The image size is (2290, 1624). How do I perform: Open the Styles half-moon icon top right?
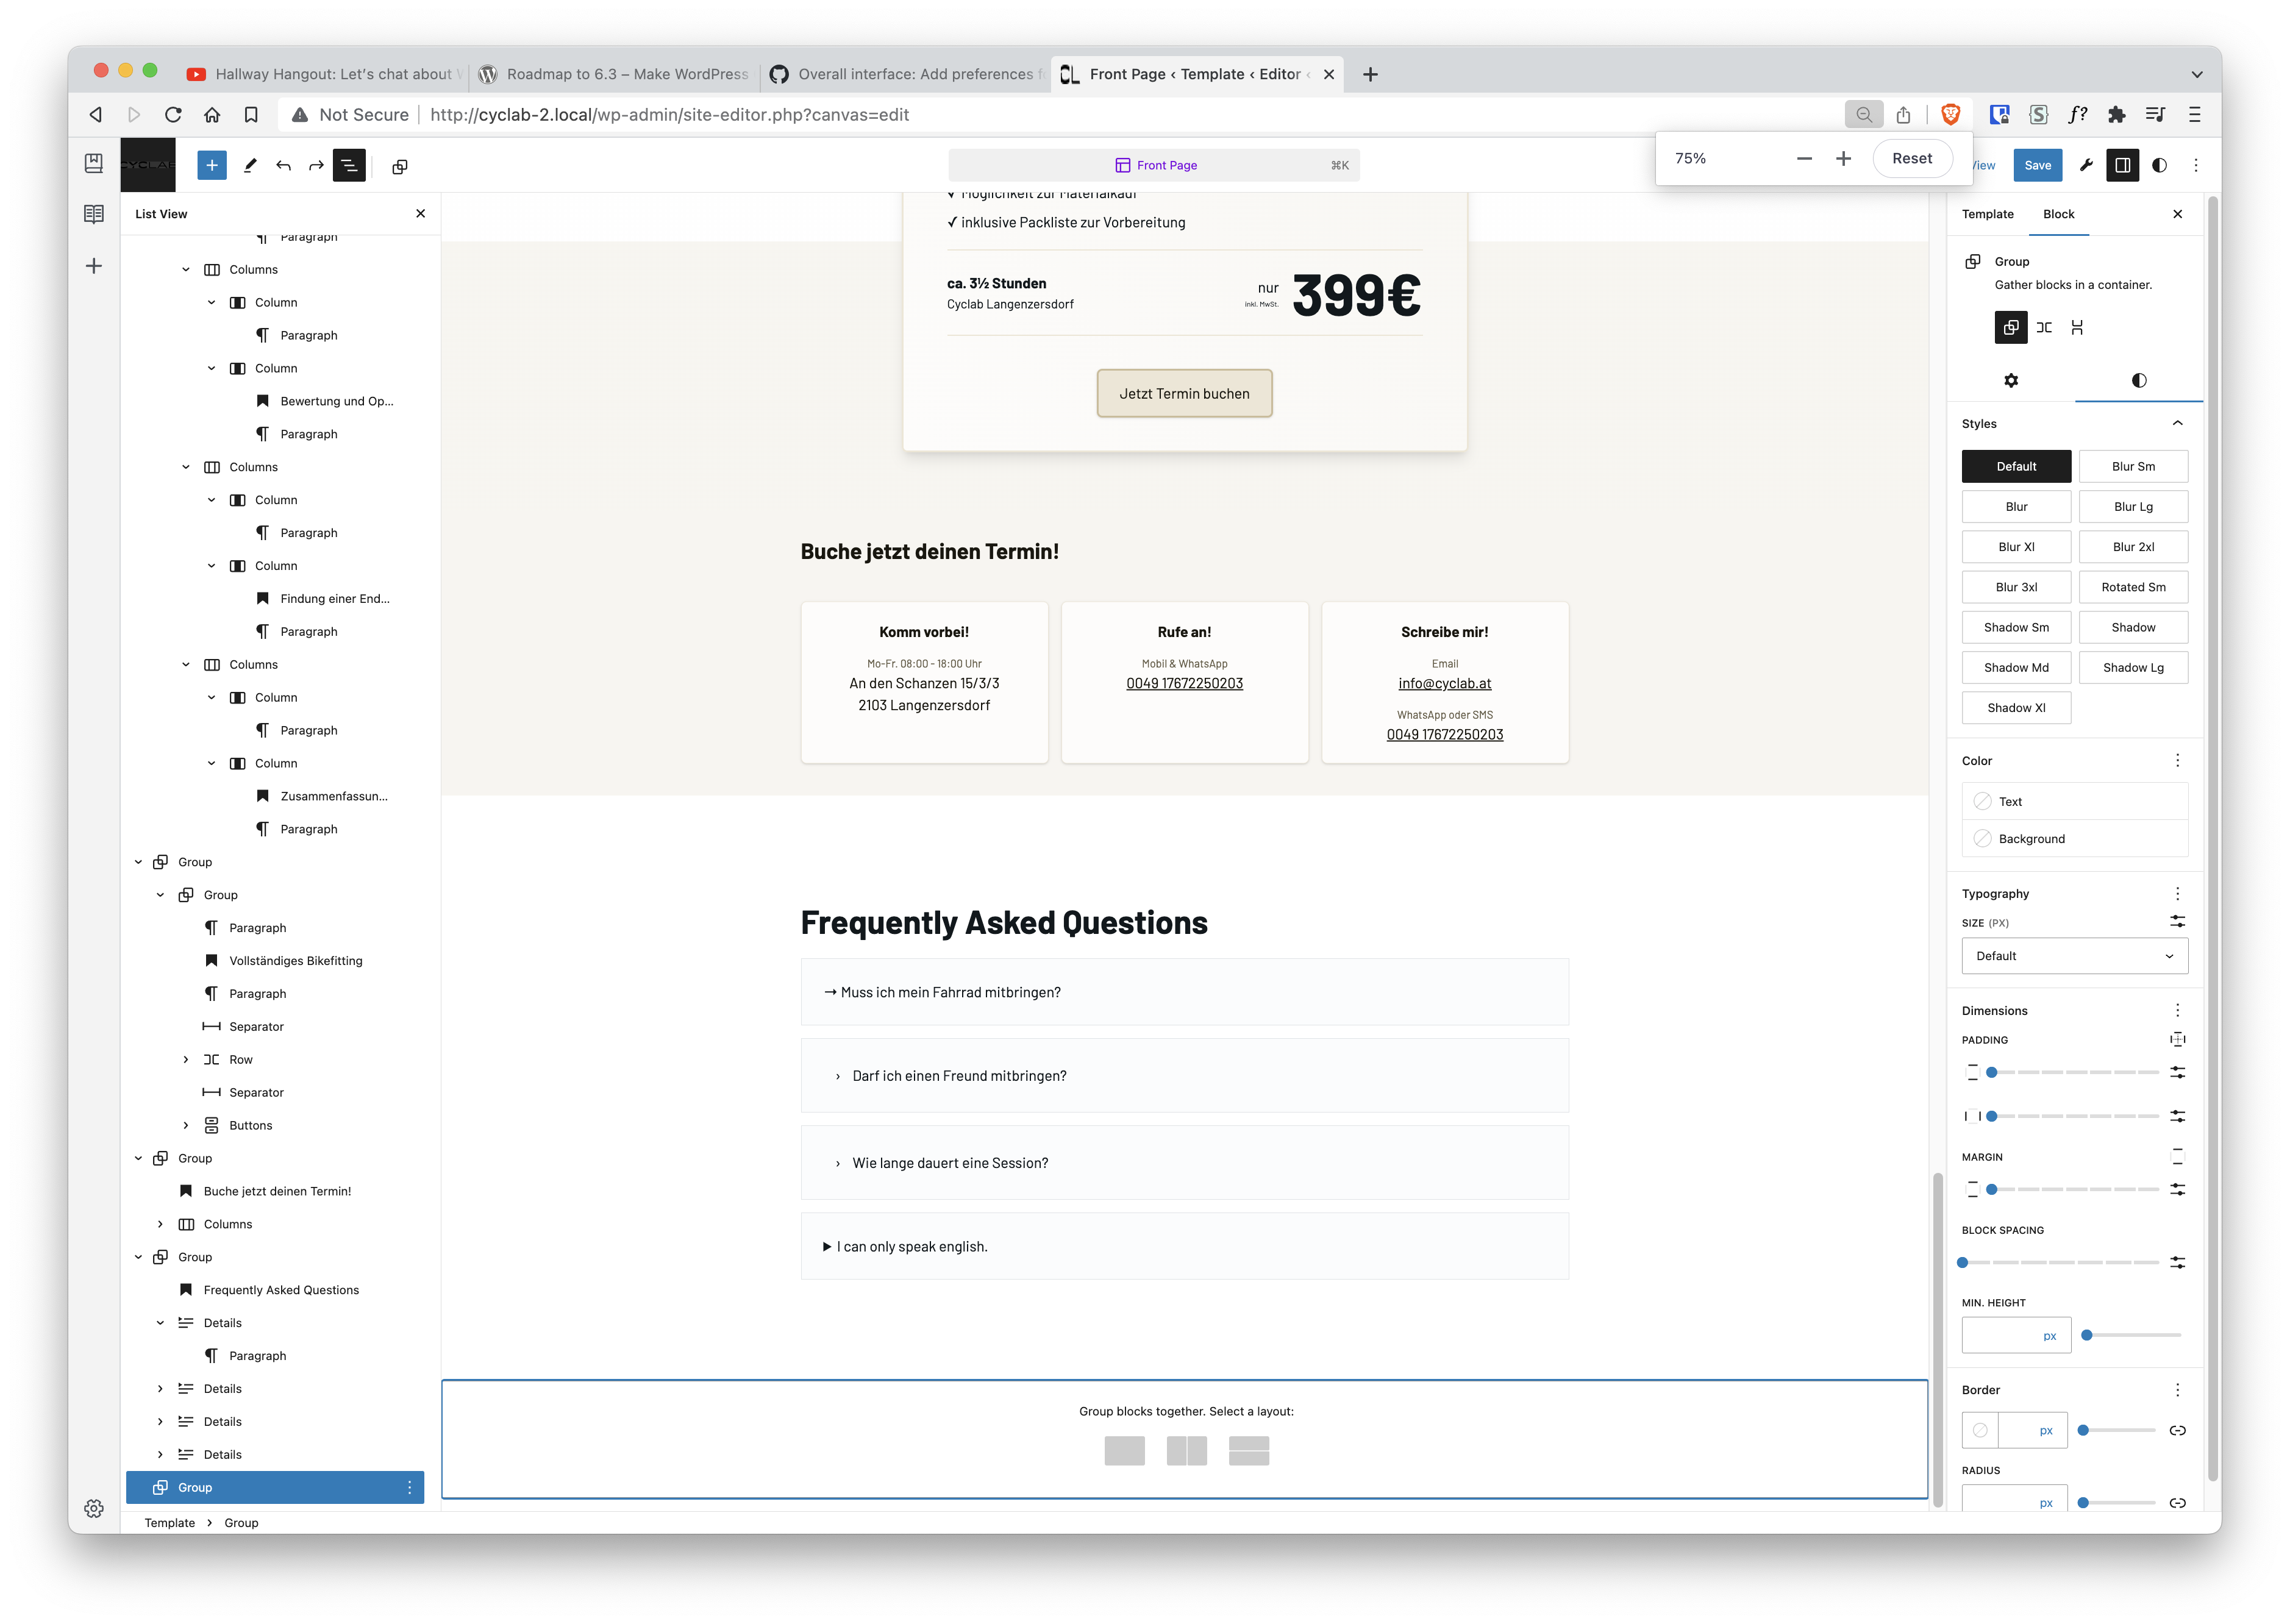point(2160,165)
